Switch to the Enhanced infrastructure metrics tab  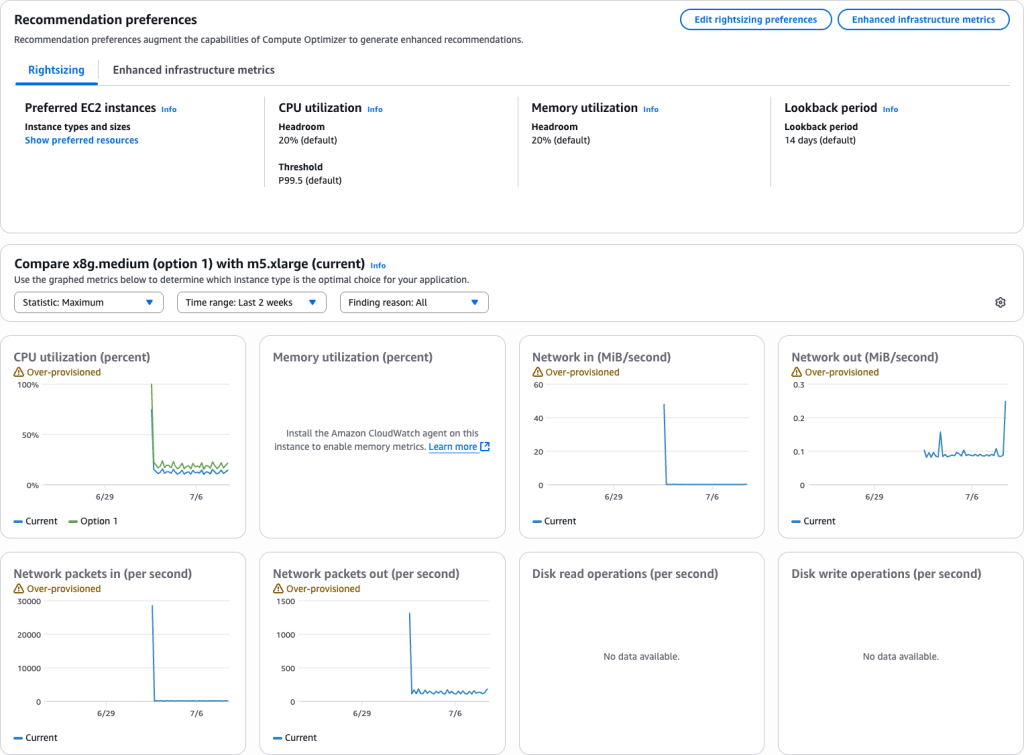tap(193, 70)
